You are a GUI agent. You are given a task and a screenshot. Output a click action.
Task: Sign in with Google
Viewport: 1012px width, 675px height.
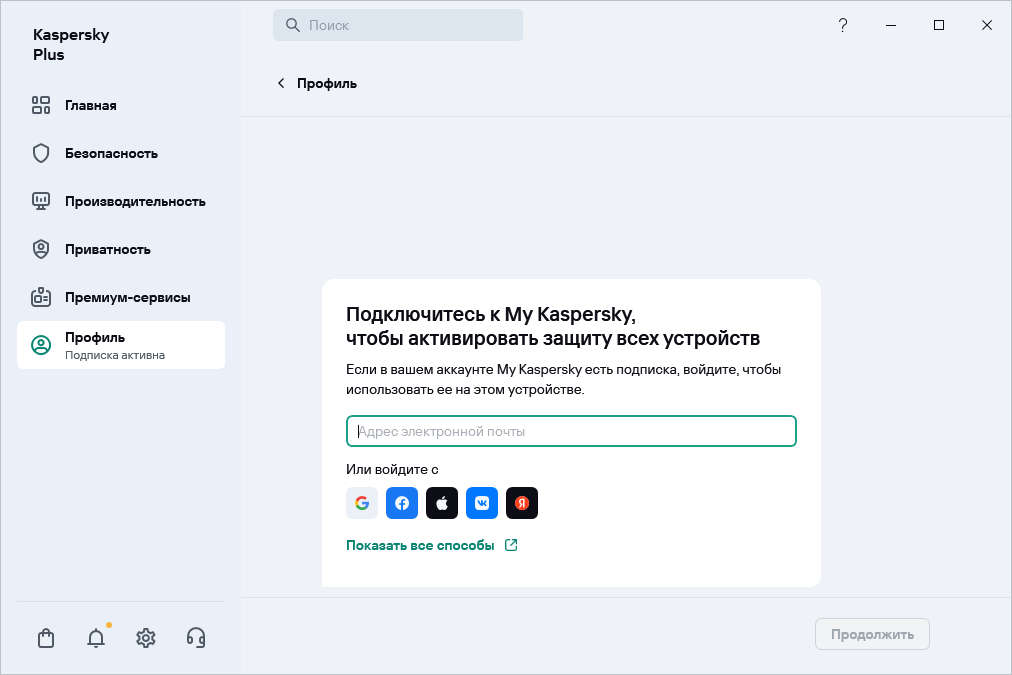click(x=361, y=503)
